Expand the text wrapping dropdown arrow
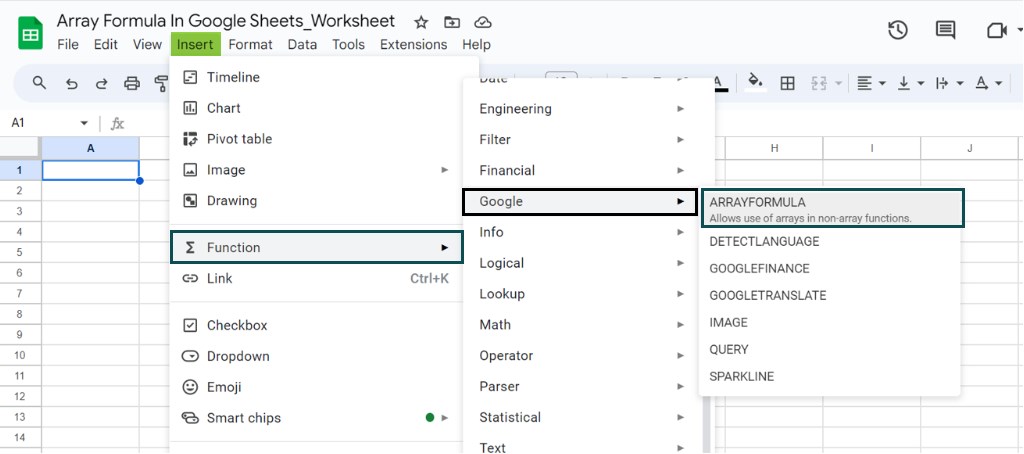The height and width of the screenshot is (454, 1024). (x=959, y=84)
